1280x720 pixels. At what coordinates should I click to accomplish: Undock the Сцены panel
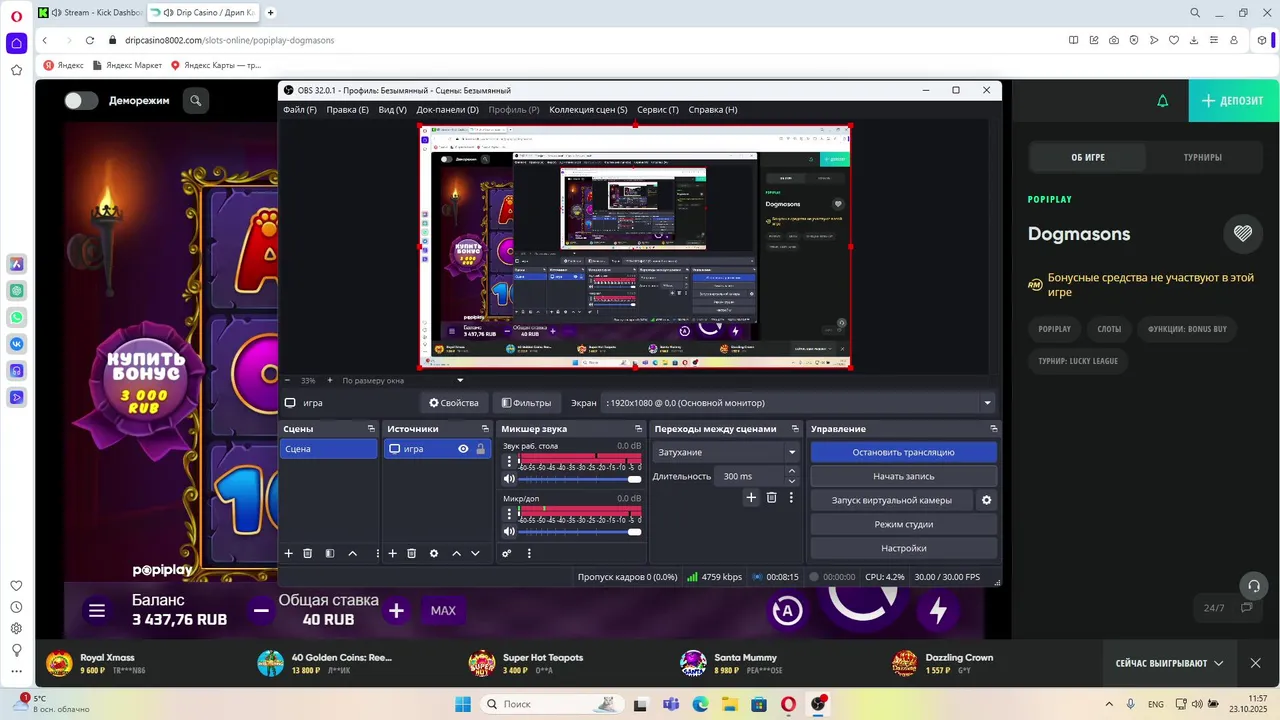[371, 429]
